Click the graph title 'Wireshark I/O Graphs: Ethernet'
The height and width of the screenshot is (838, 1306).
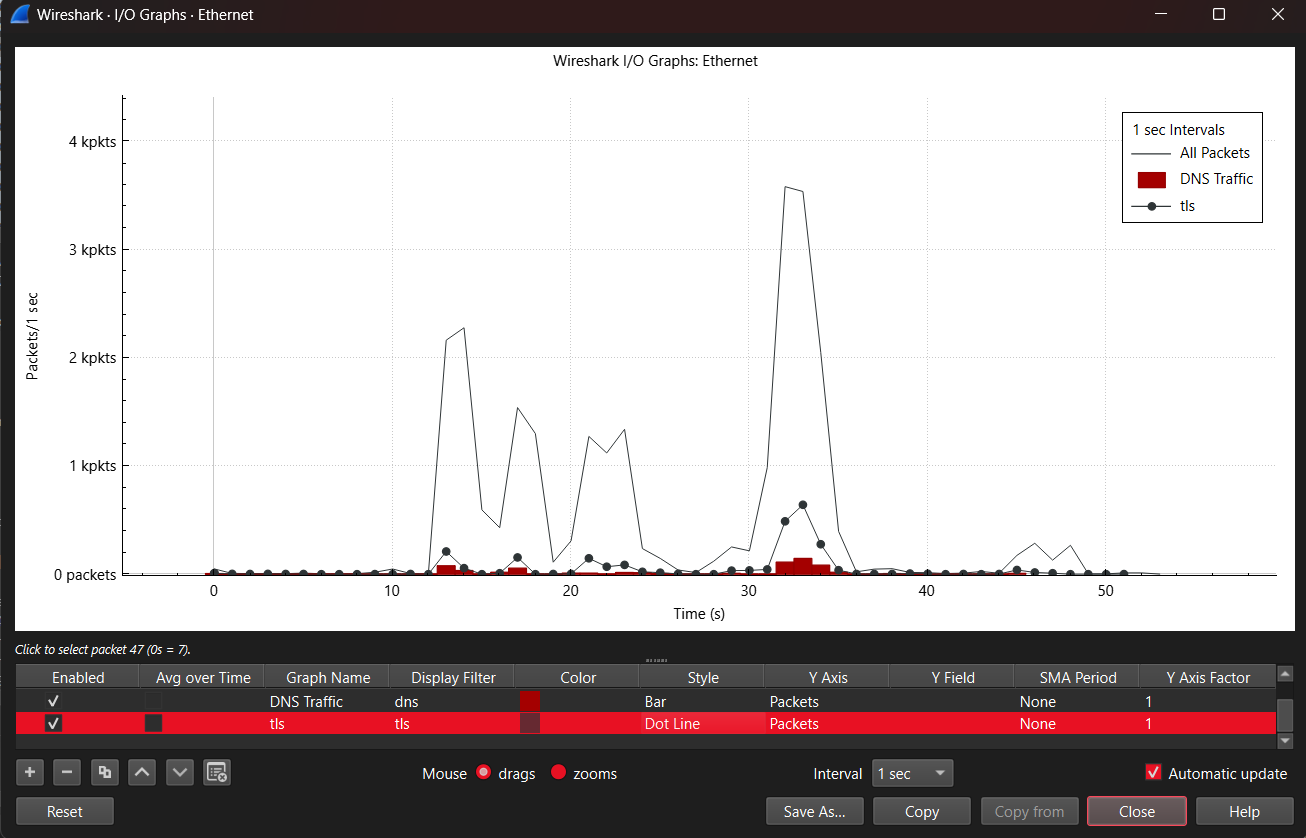coord(655,61)
